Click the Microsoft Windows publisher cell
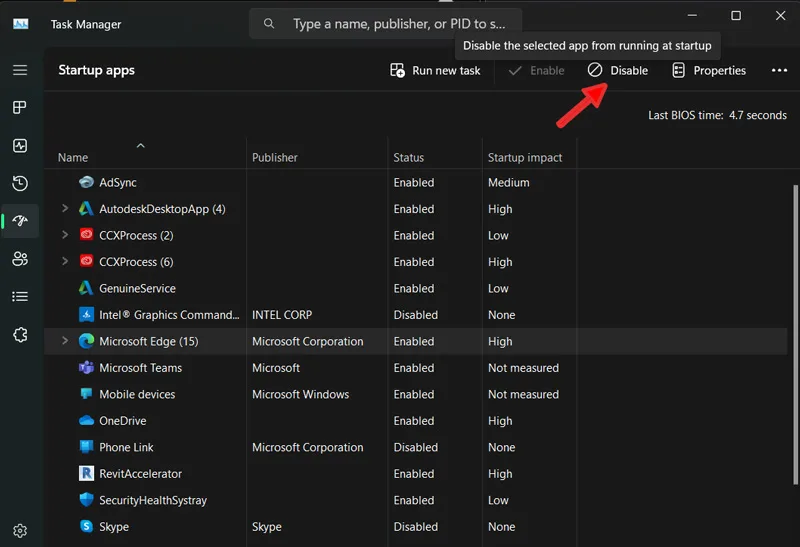The width and height of the screenshot is (800, 547). pyautogui.click(x=301, y=394)
